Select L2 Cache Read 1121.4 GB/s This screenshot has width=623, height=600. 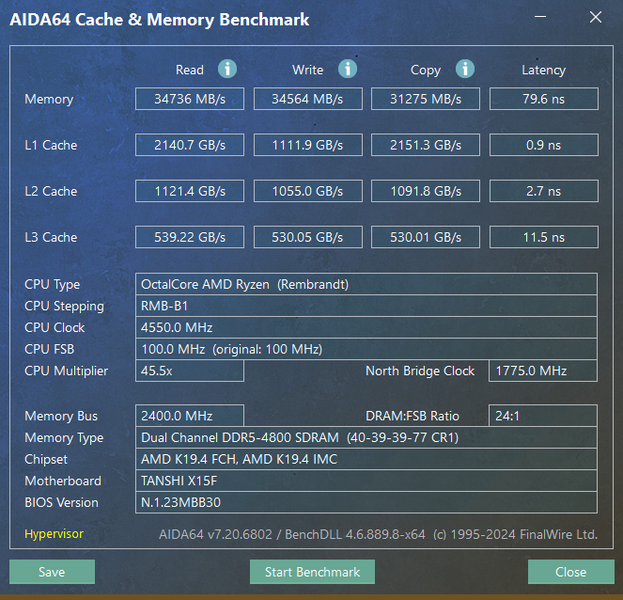(190, 191)
